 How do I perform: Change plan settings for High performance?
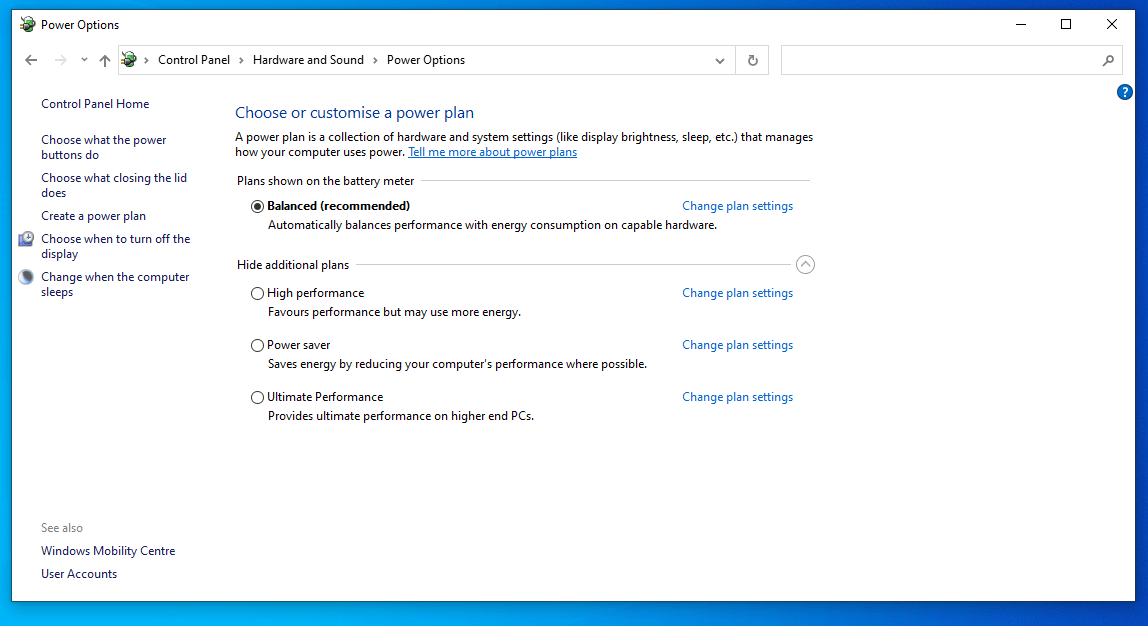coord(737,293)
